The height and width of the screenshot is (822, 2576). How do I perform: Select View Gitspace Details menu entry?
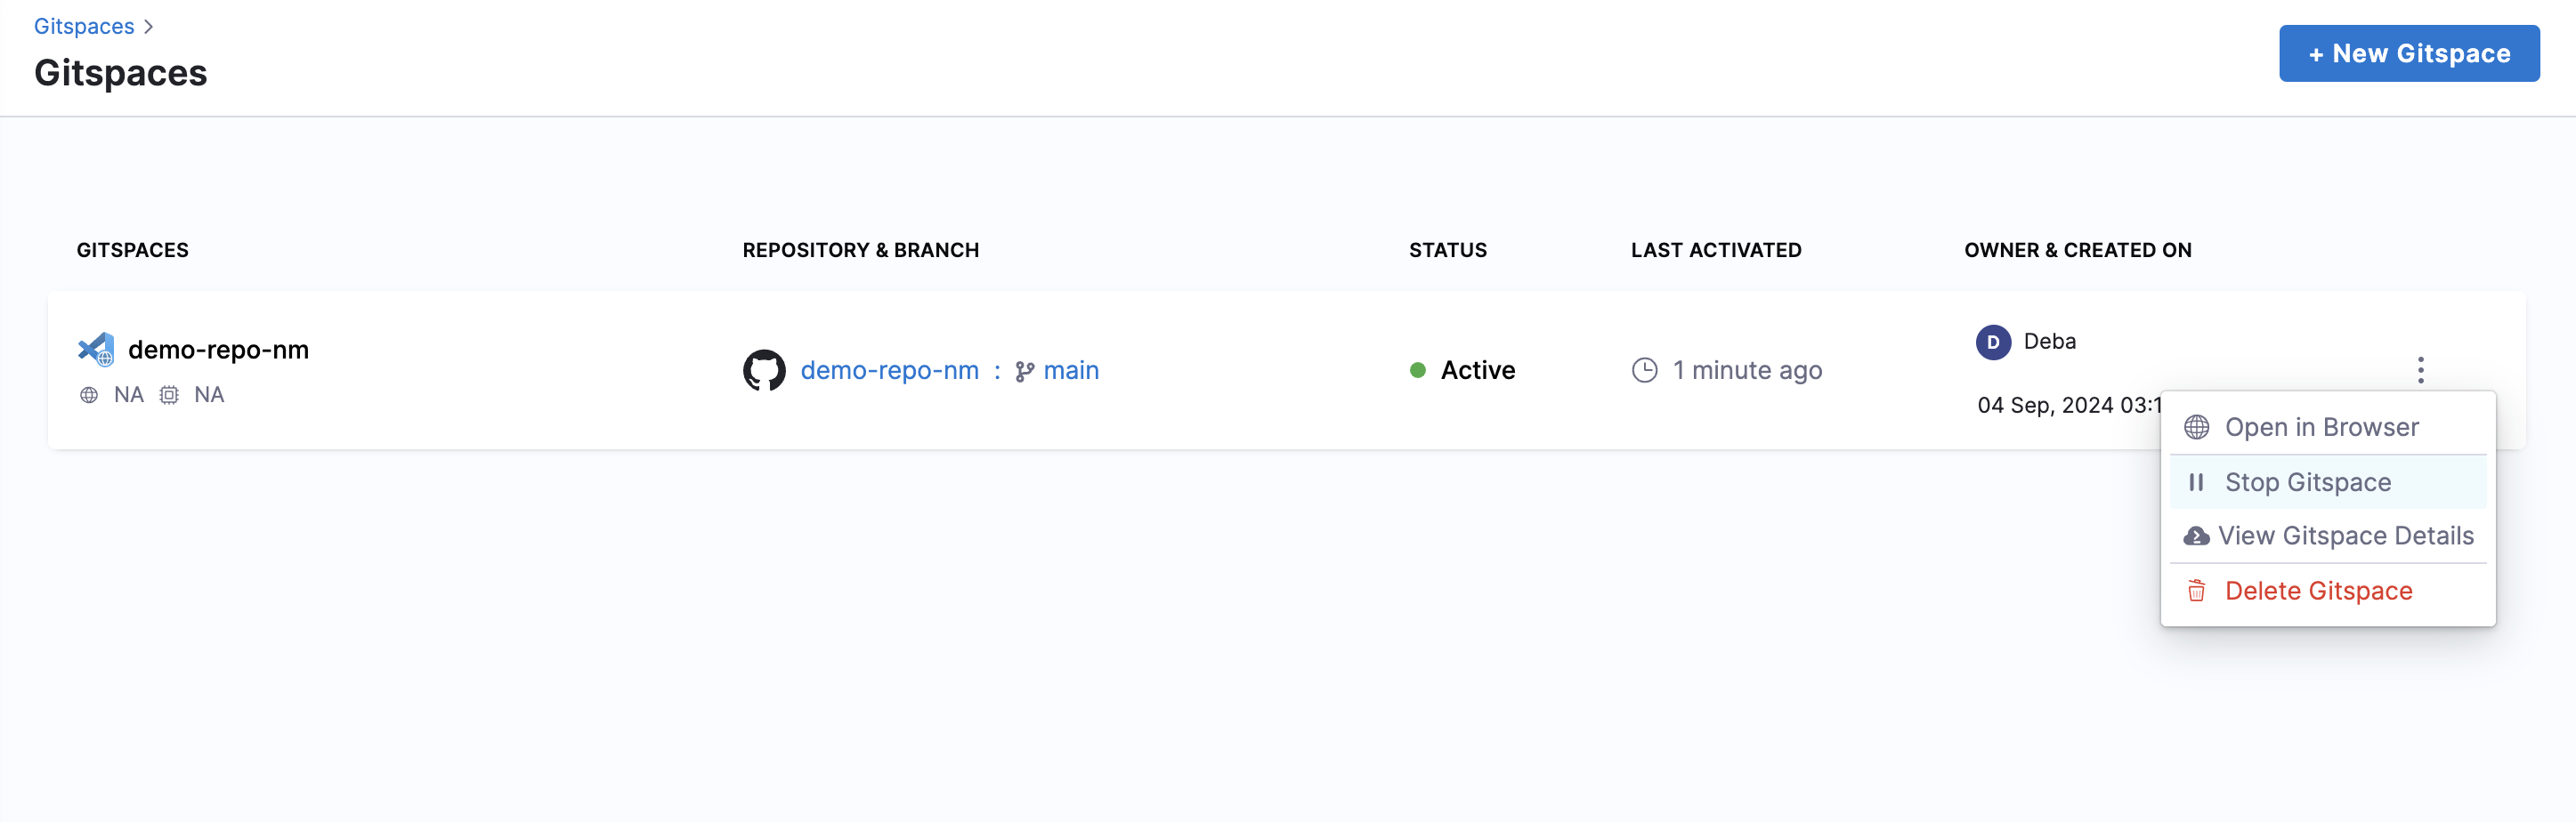(2327, 536)
